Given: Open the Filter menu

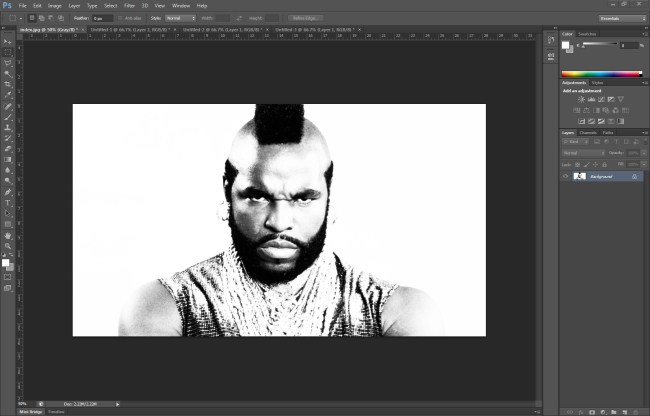Looking at the screenshot, I should [129, 5].
